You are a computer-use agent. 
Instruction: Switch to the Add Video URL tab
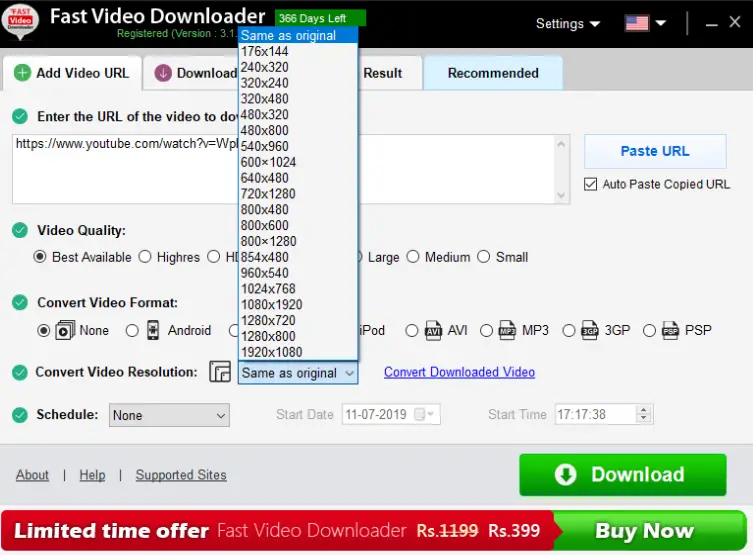click(x=72, y=73)
